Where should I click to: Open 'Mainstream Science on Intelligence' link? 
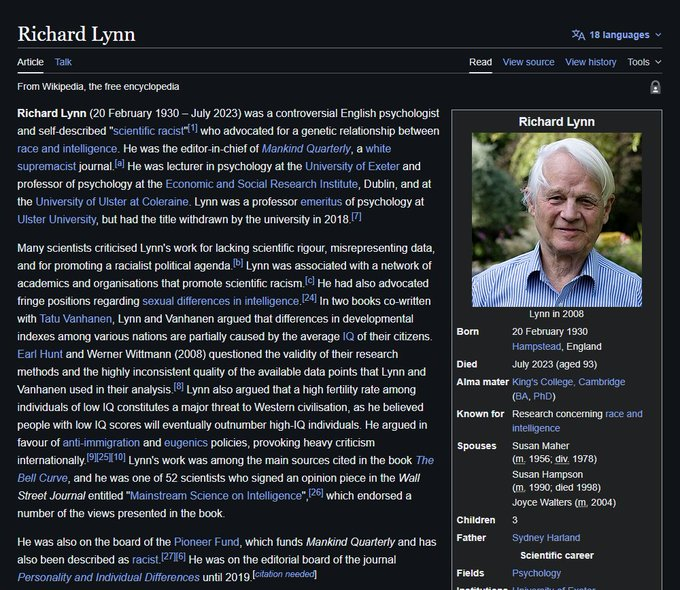(x=216, y=496)
